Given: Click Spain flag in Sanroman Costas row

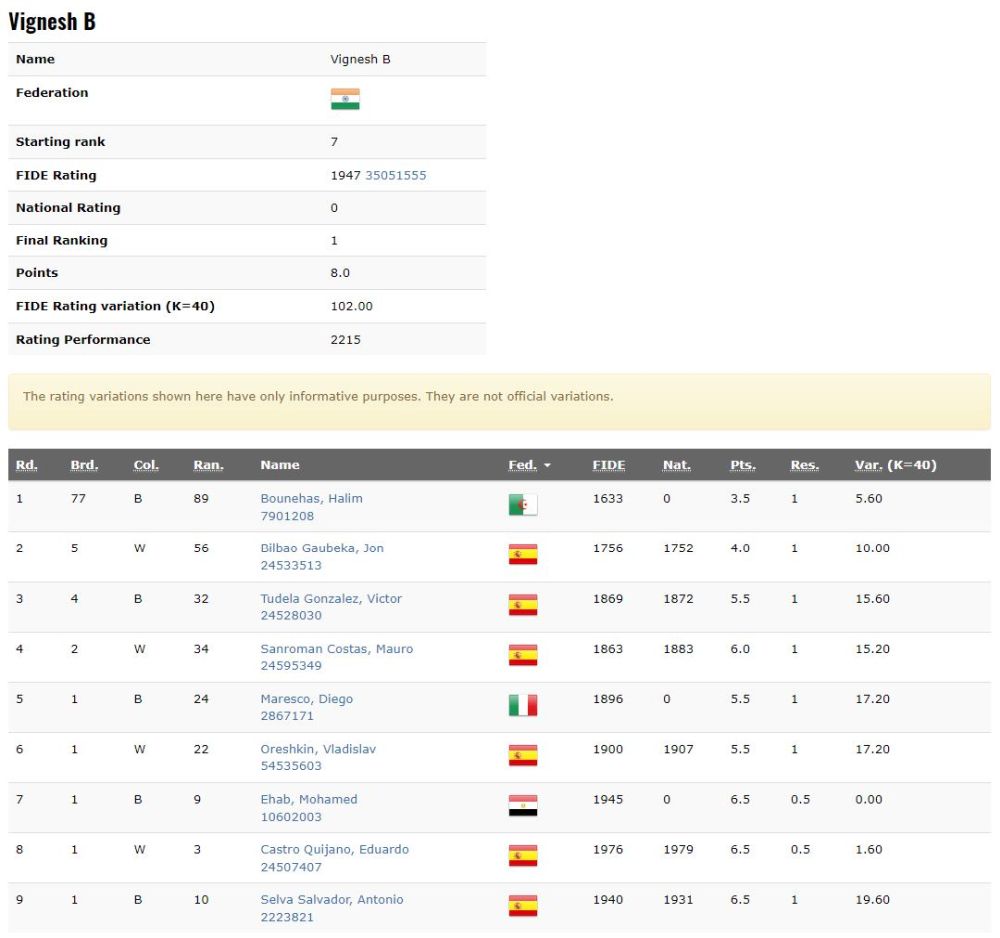Looking at the screenshot, I should [x=523, y=655].
